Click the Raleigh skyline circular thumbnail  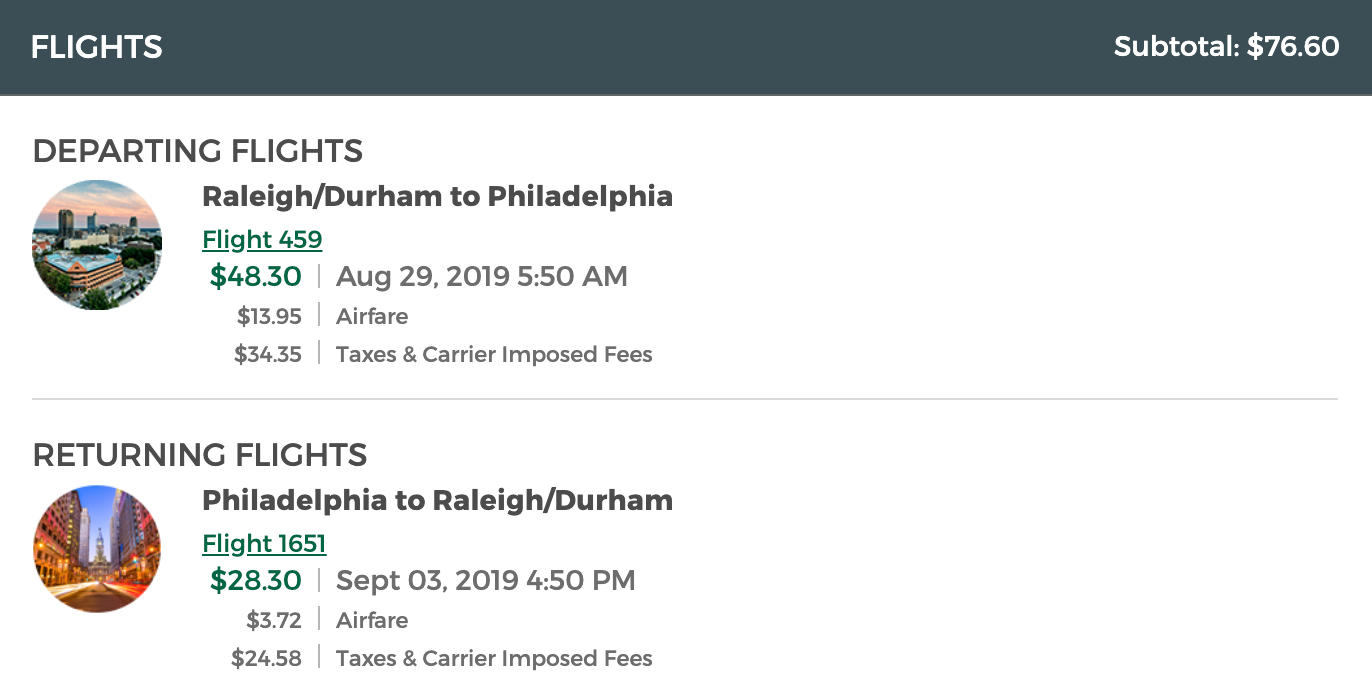click(97, 245)
